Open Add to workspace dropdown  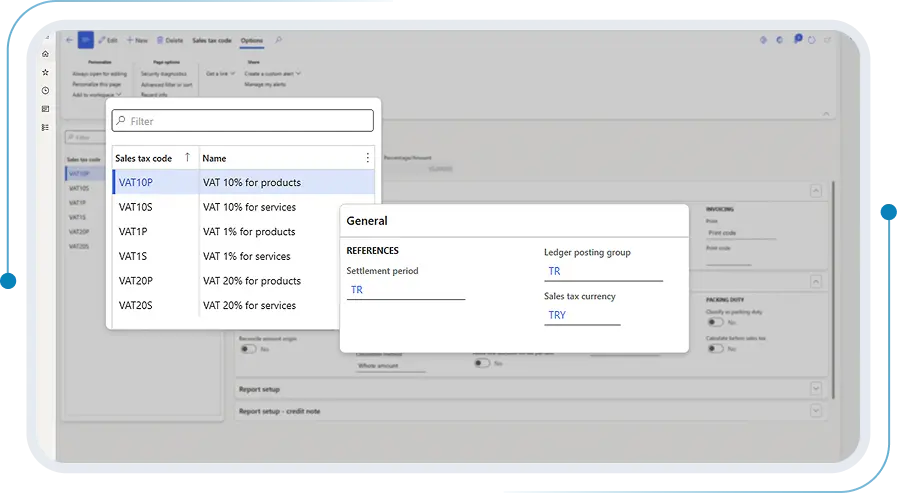(97, 94)
